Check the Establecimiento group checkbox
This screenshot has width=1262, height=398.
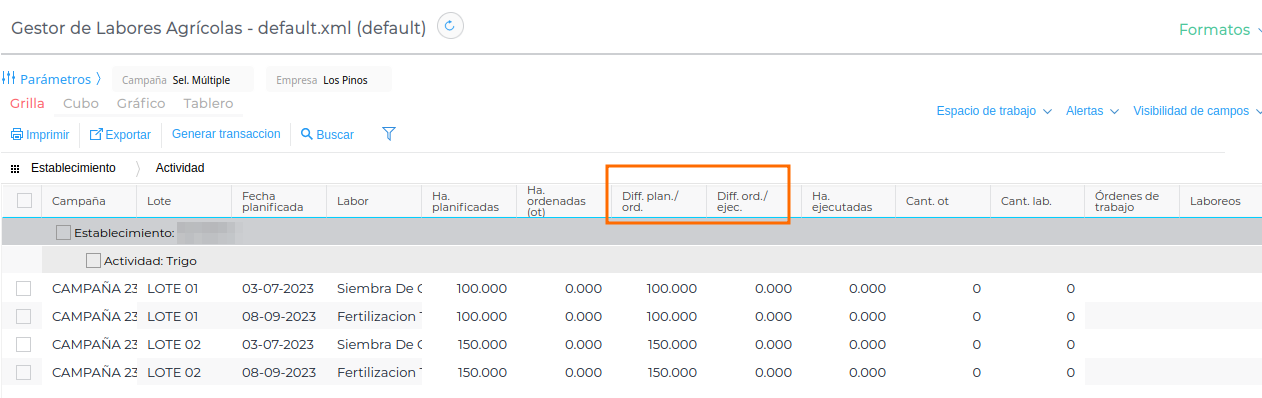63,233
